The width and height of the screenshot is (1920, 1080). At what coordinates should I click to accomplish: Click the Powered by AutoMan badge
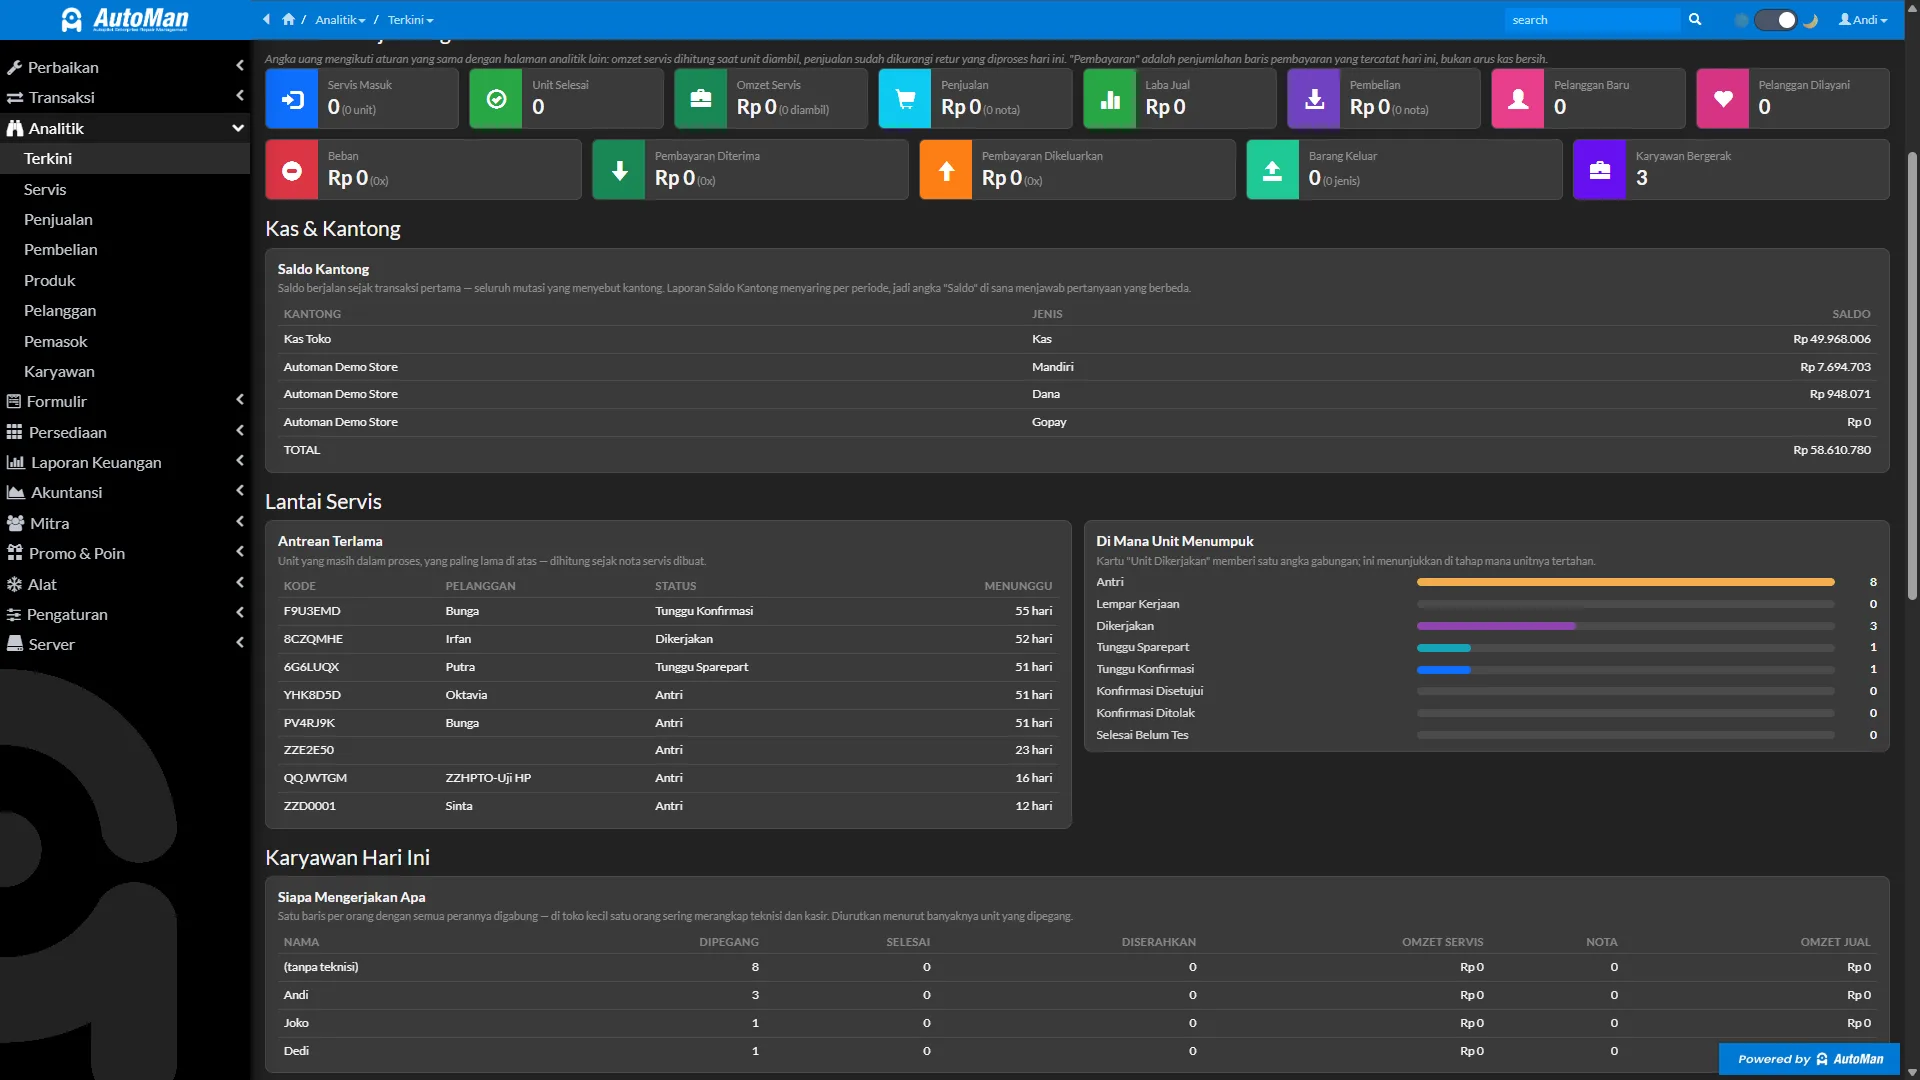tap(1809, 1059)
